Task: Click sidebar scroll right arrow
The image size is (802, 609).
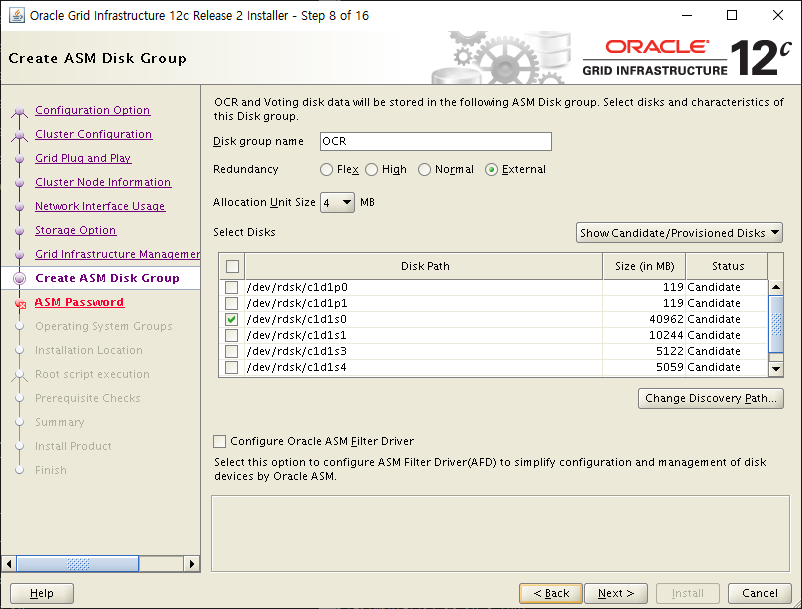Action: 191,564
